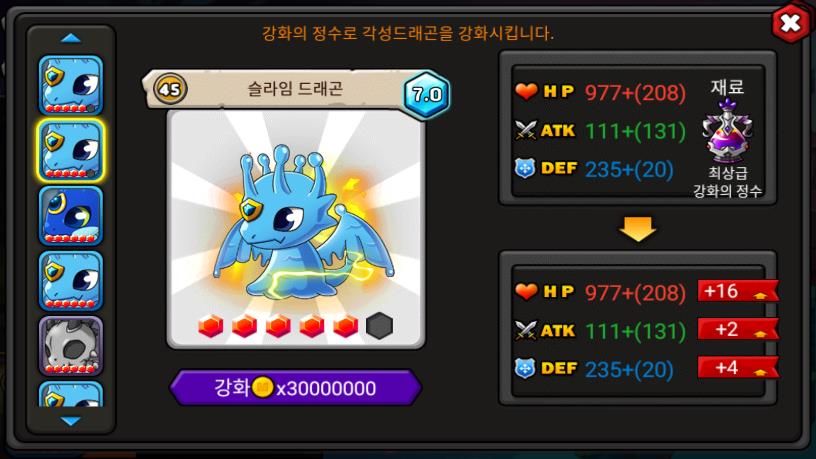Tap the 최상급 강화의 정수 potion material icon
Screen dimensions: 816x459
pyautogui.click(x=727, y=131)
